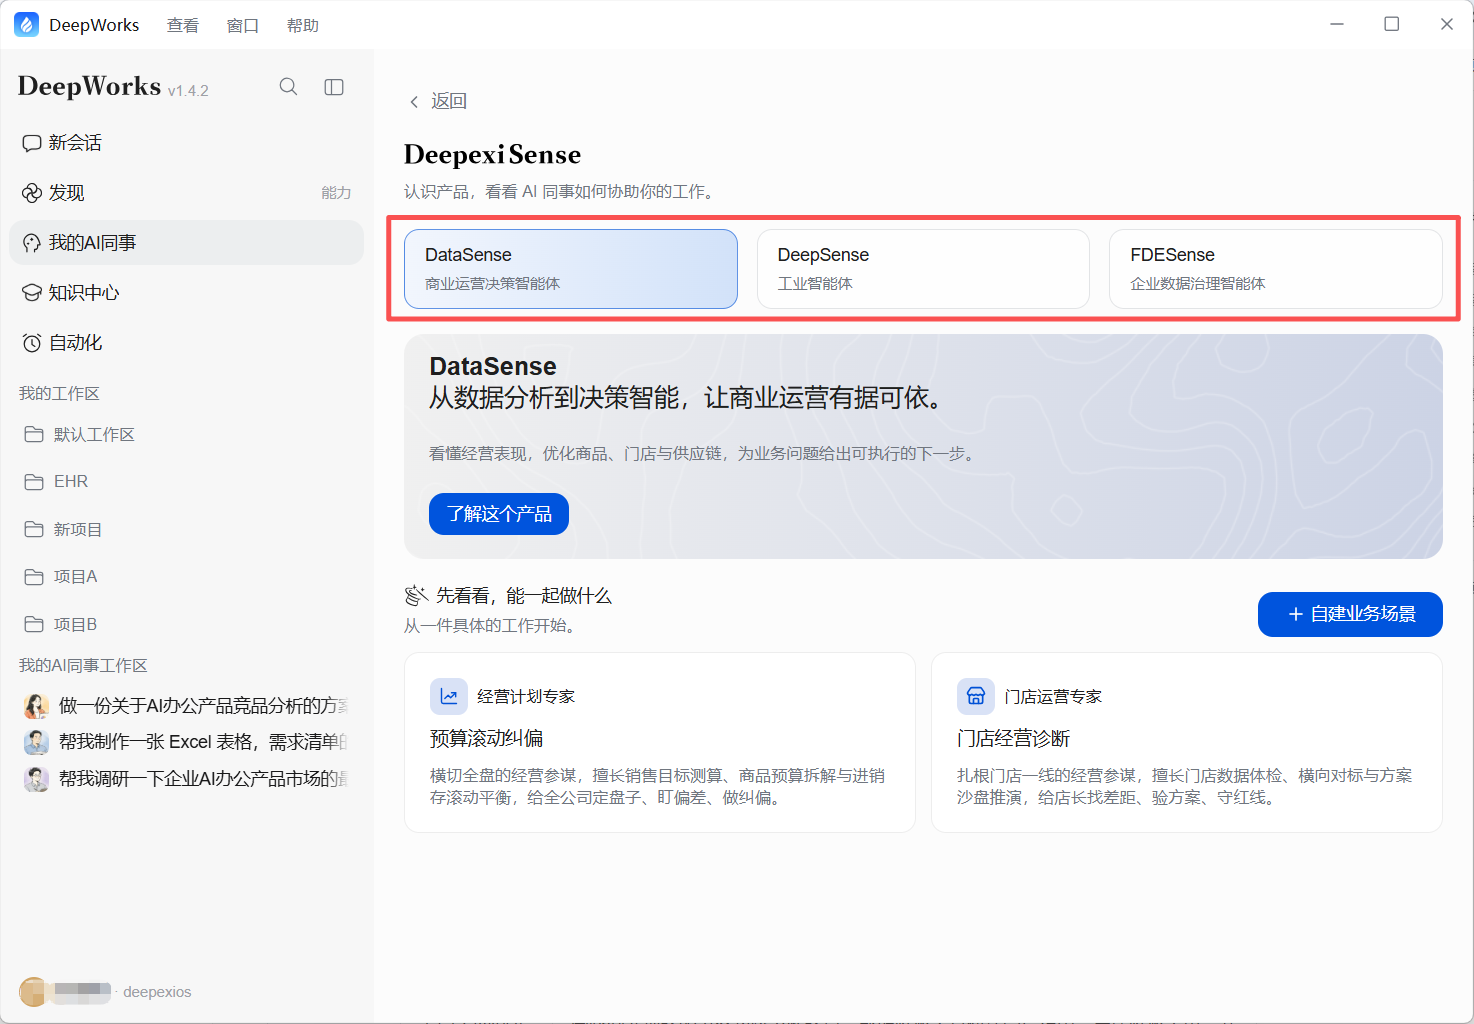1474x1024 pixels.
Task: Select the DataSense product tab
Action: tap(571, 269)
